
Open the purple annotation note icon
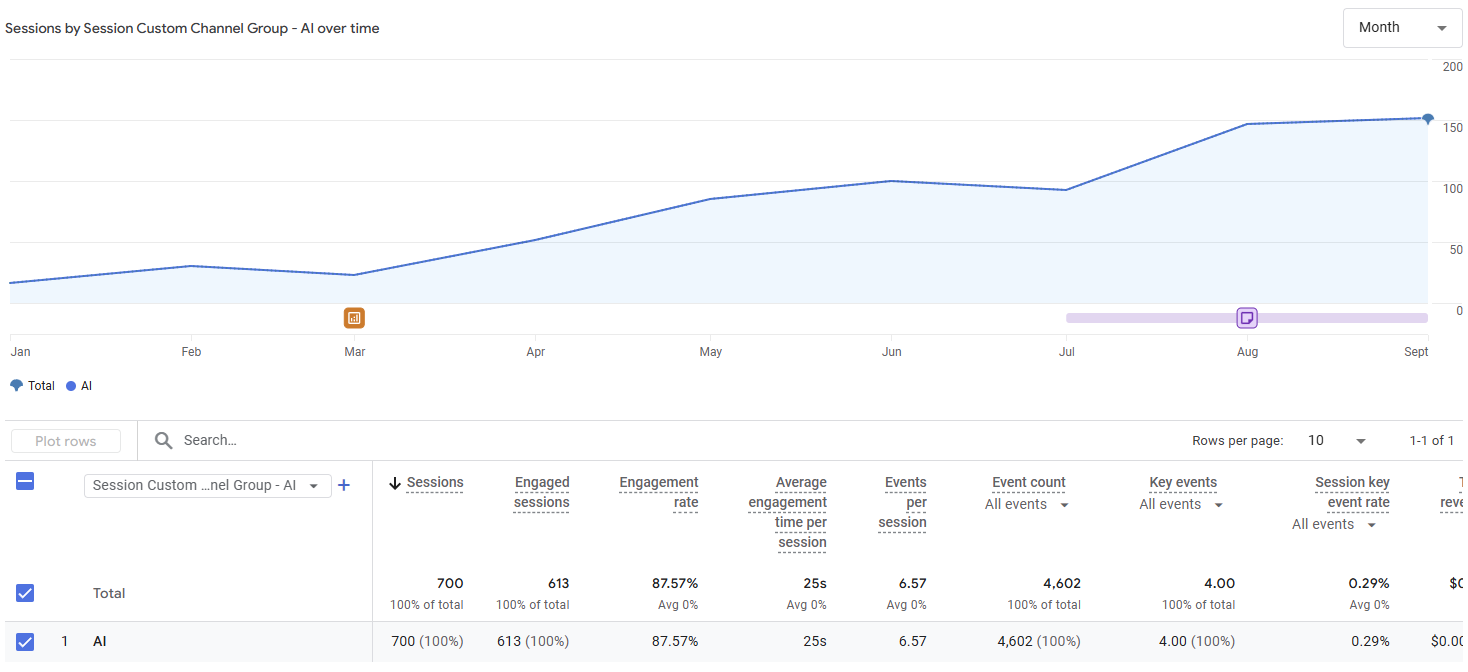1246,318
